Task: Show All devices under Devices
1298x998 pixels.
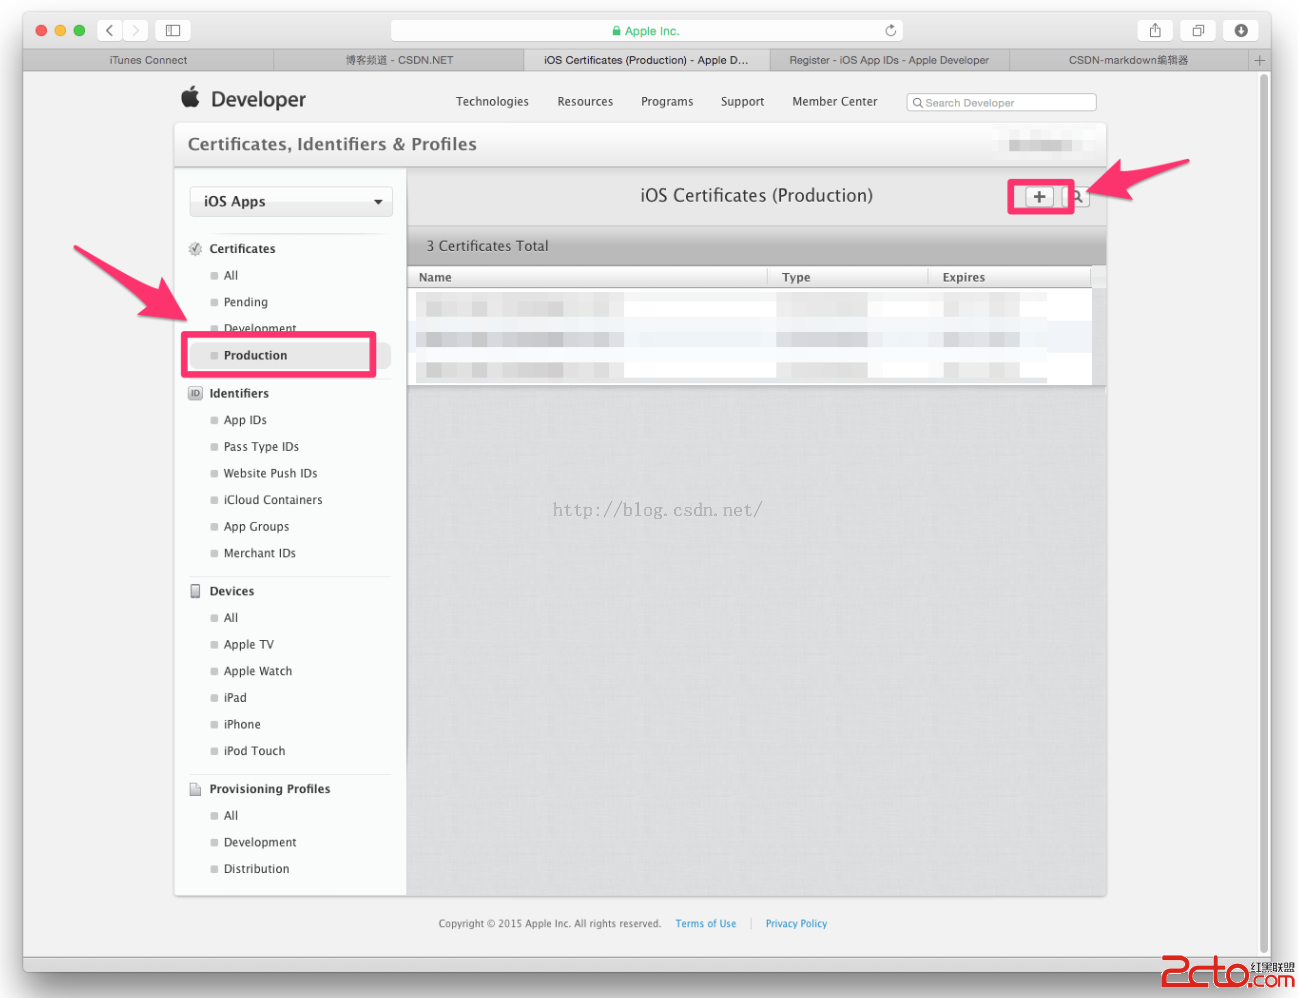Action: click(231, 618)
